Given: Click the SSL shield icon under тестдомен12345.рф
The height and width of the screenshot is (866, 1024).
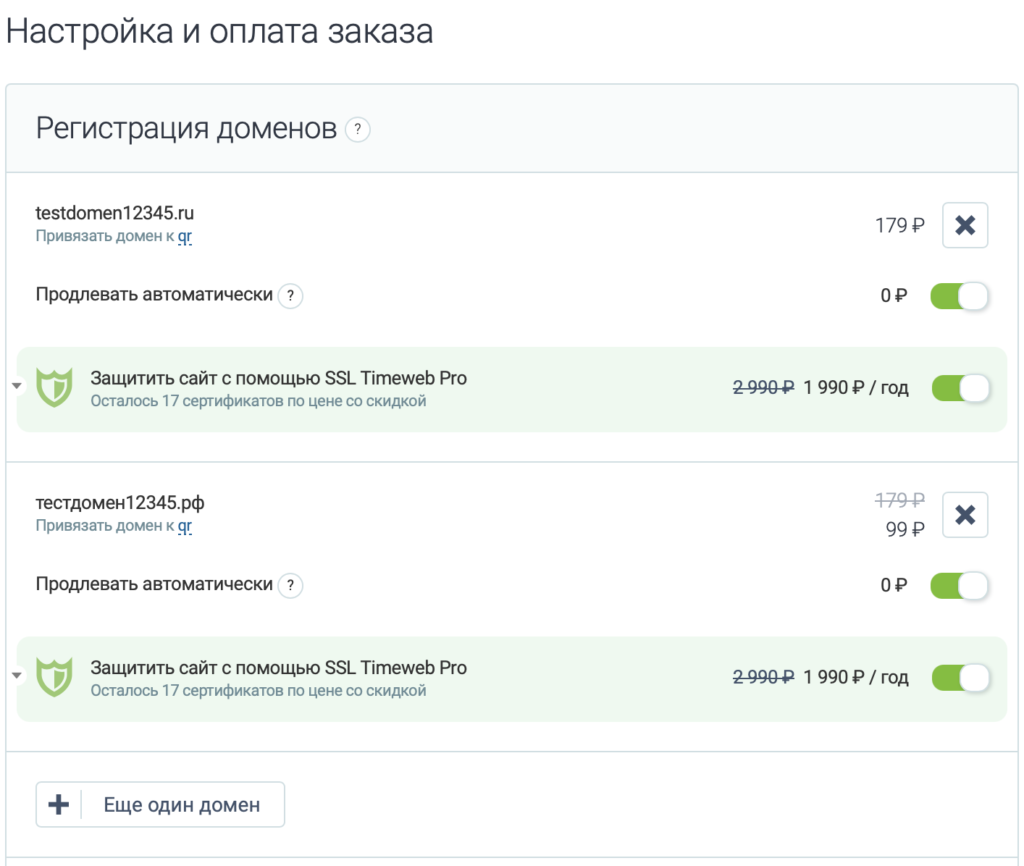Looking at the screenshot, I should pos(54,677).
